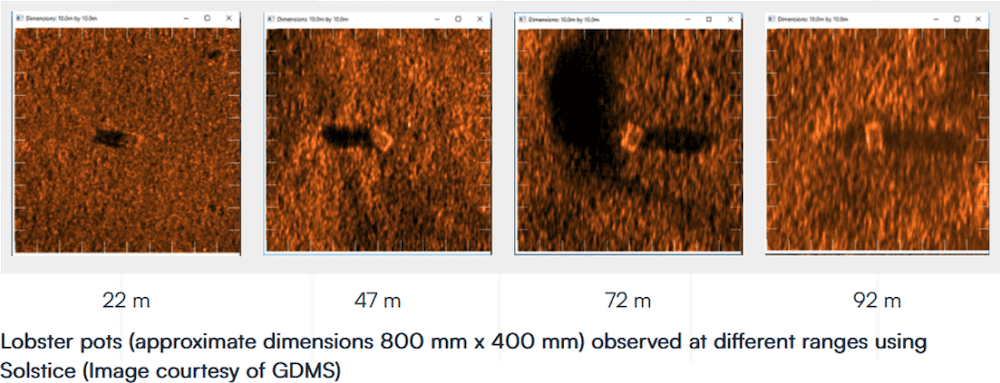This screenshot has height=383, width=1000.
Task: Close the 47 m sonar window
Action: coord(479,20)
